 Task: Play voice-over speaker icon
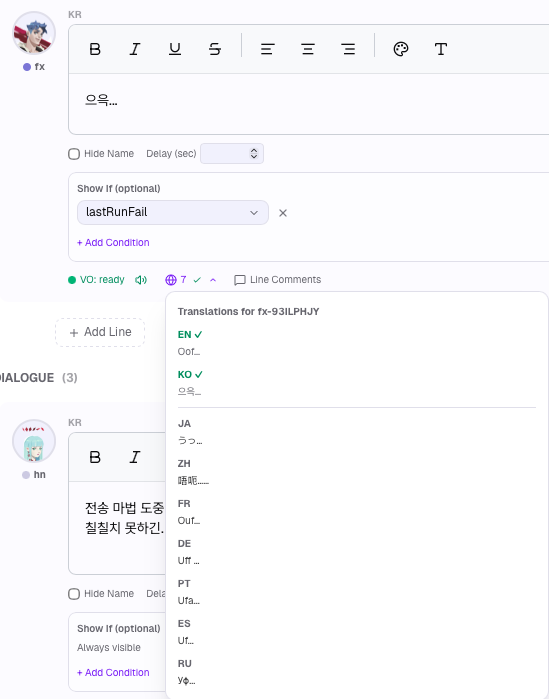pyautogui.click(x=141, y=280)
